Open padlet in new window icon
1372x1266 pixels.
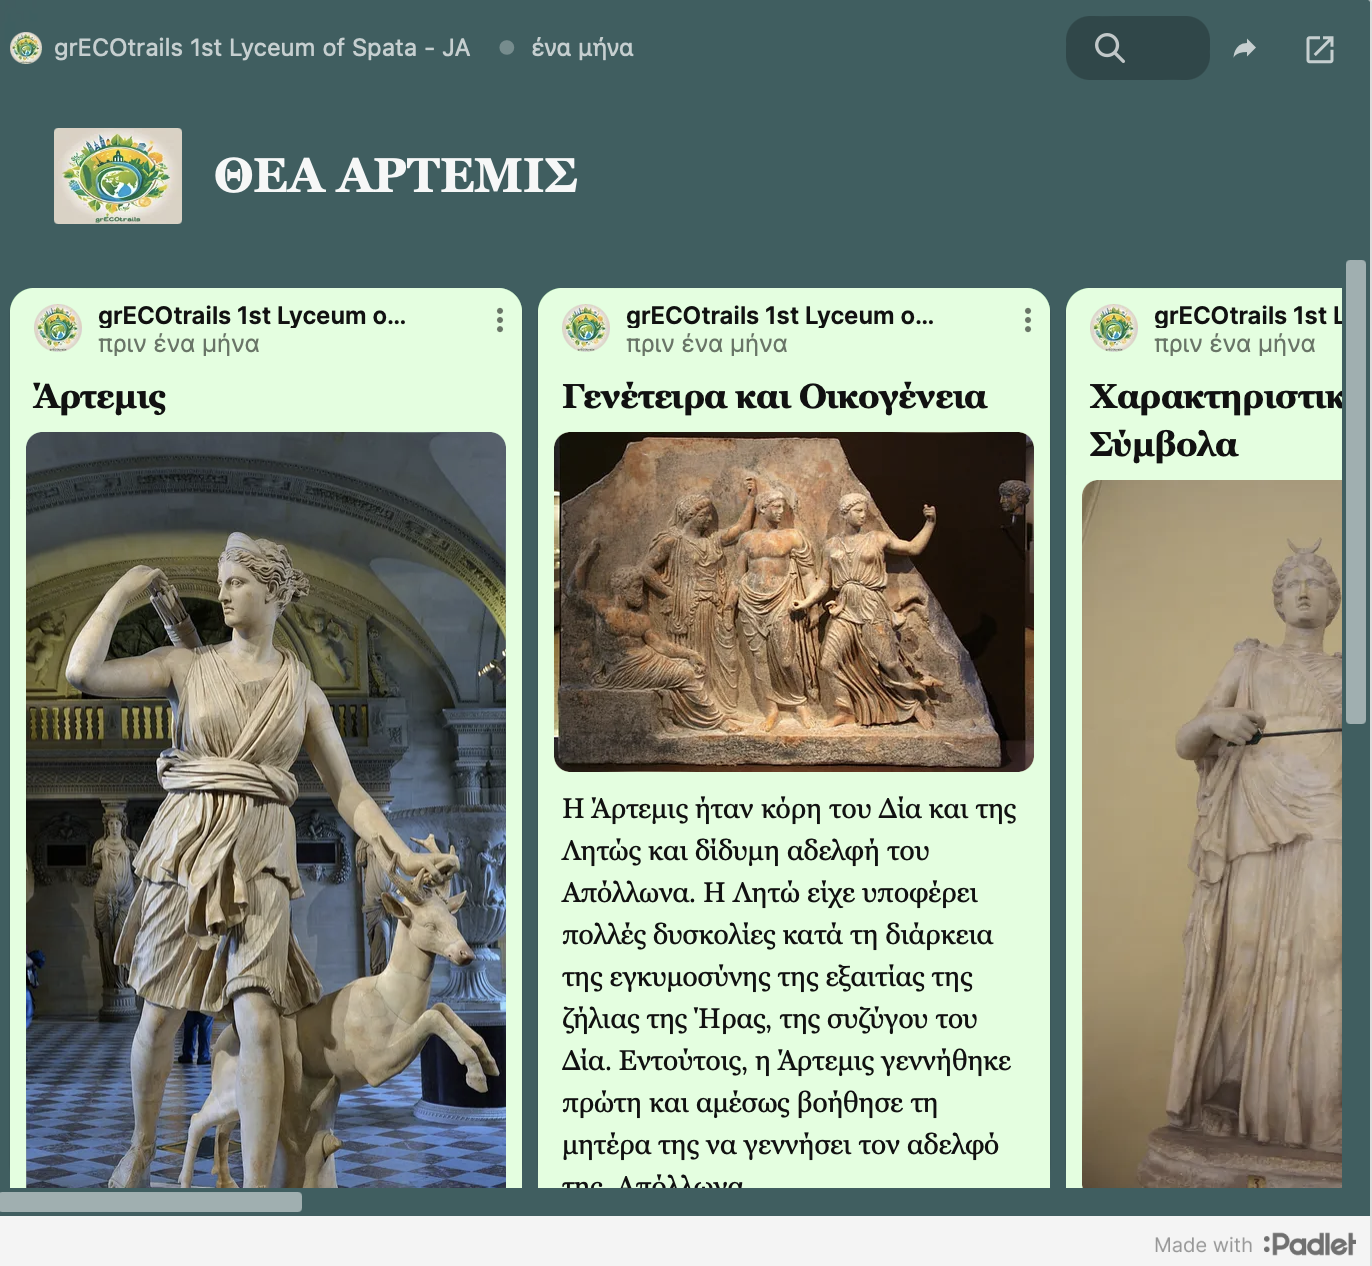tap(1320, 49)
